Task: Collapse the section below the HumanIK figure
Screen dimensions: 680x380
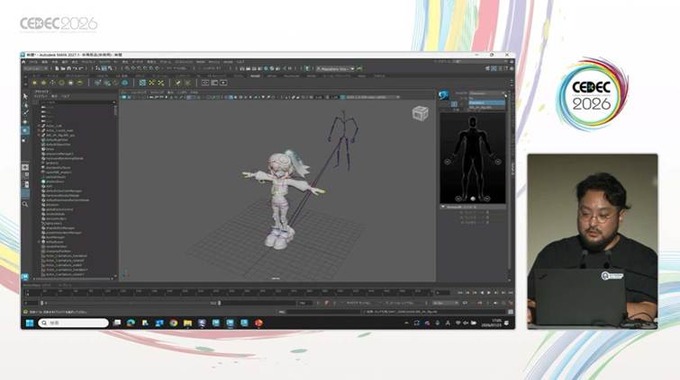Action: (444, 207)
